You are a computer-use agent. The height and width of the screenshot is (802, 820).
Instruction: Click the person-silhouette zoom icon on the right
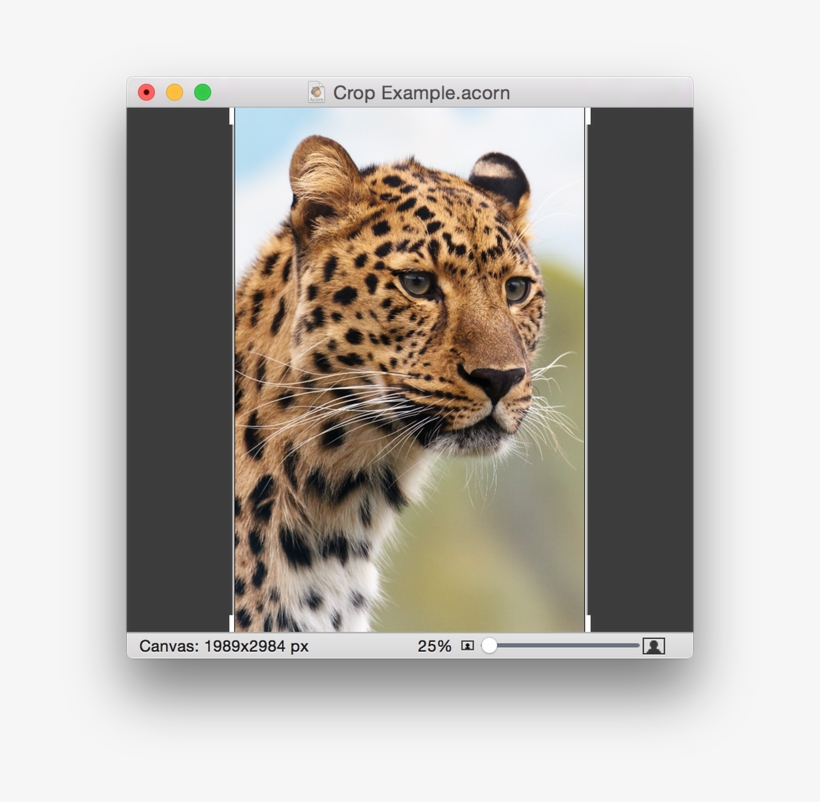coord(653,647)
